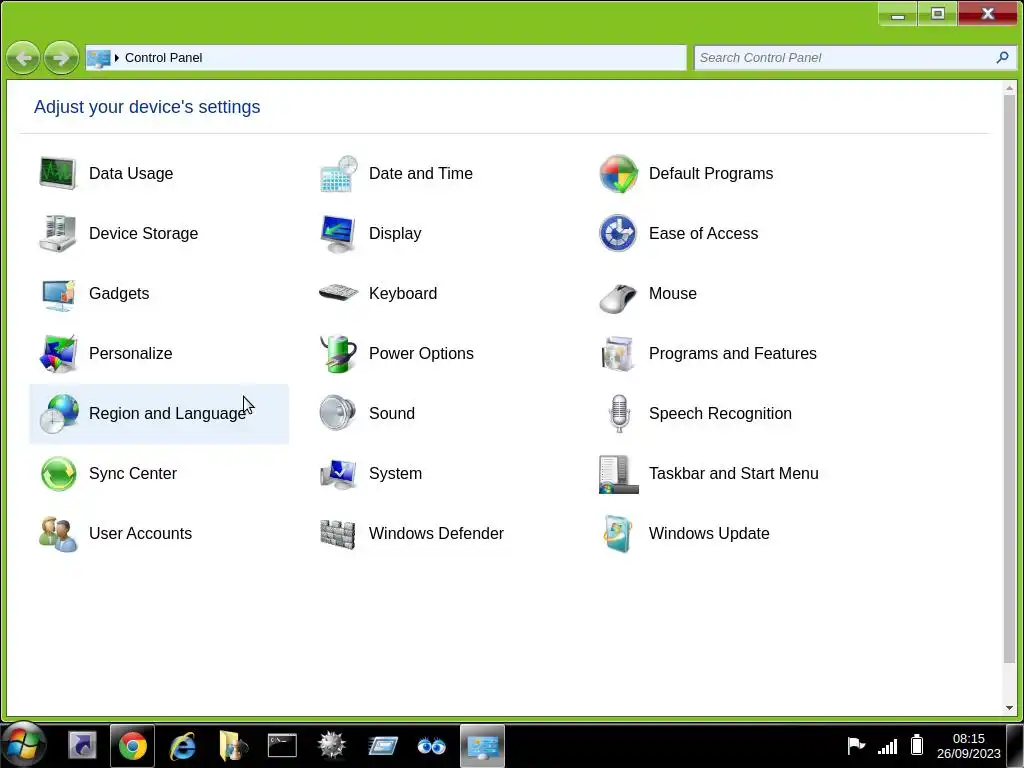Expand the Control Panel breadcrumb arrow
Screen dimensions: 1024x768
[x=117, y=58]
